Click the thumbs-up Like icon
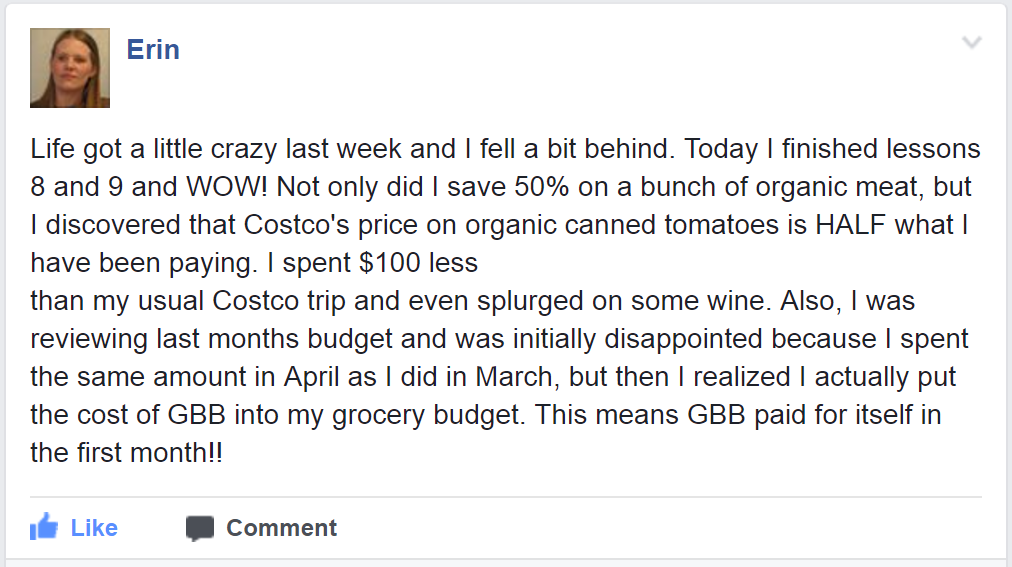This screenshot has width=1012, height=567. [44, 527]
